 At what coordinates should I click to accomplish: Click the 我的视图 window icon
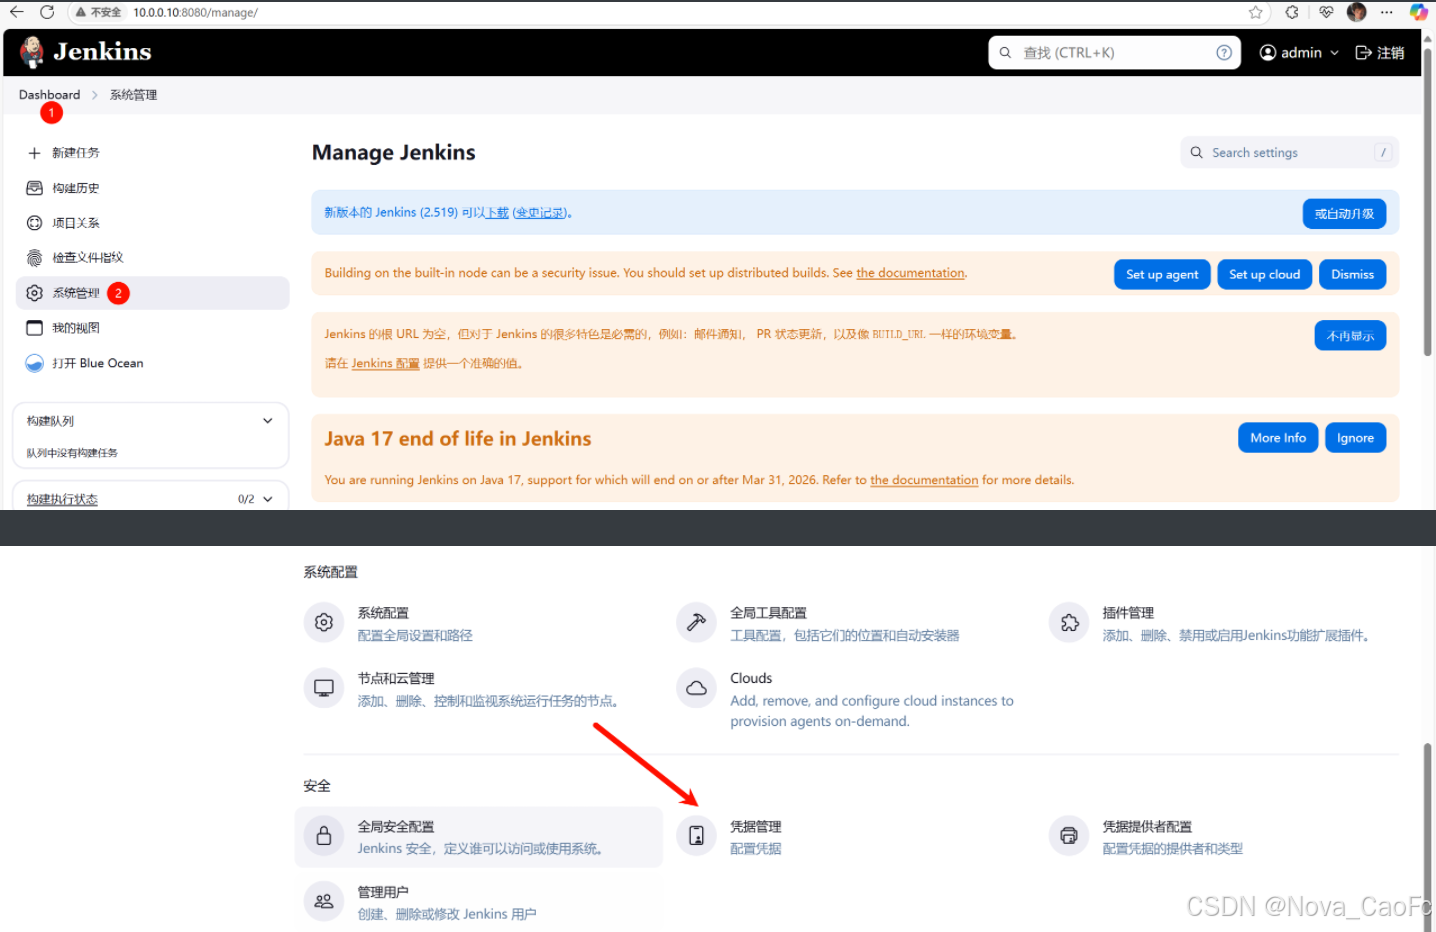tap(34, 328)
